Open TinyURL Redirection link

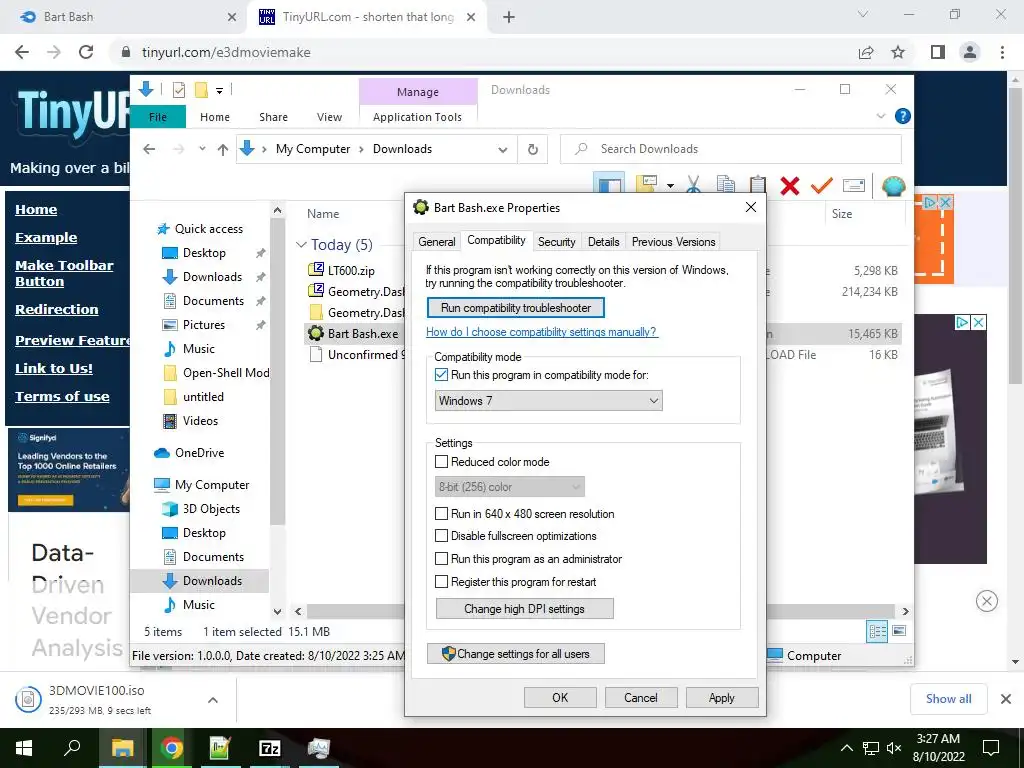pyautogui.click(x=57, y=310)
